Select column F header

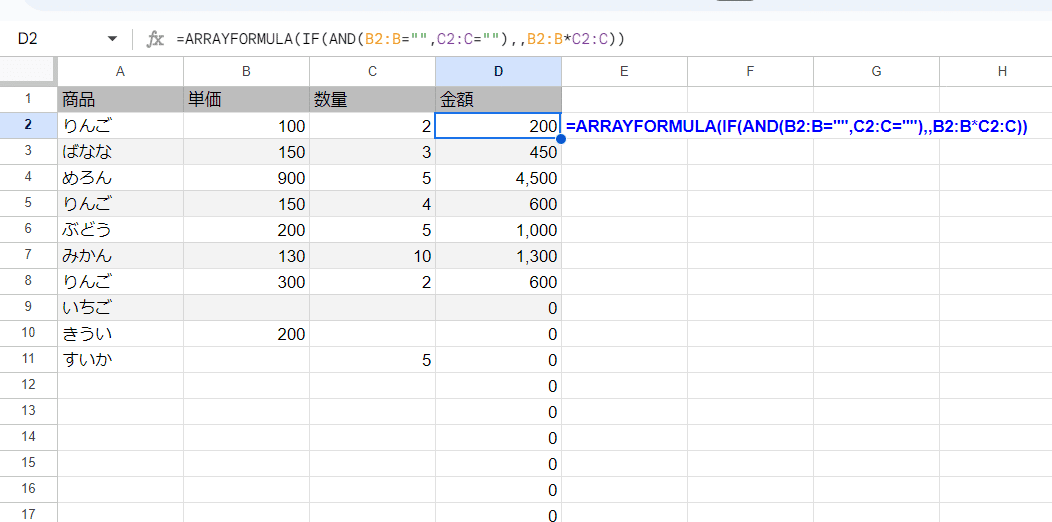pos(750,72)
